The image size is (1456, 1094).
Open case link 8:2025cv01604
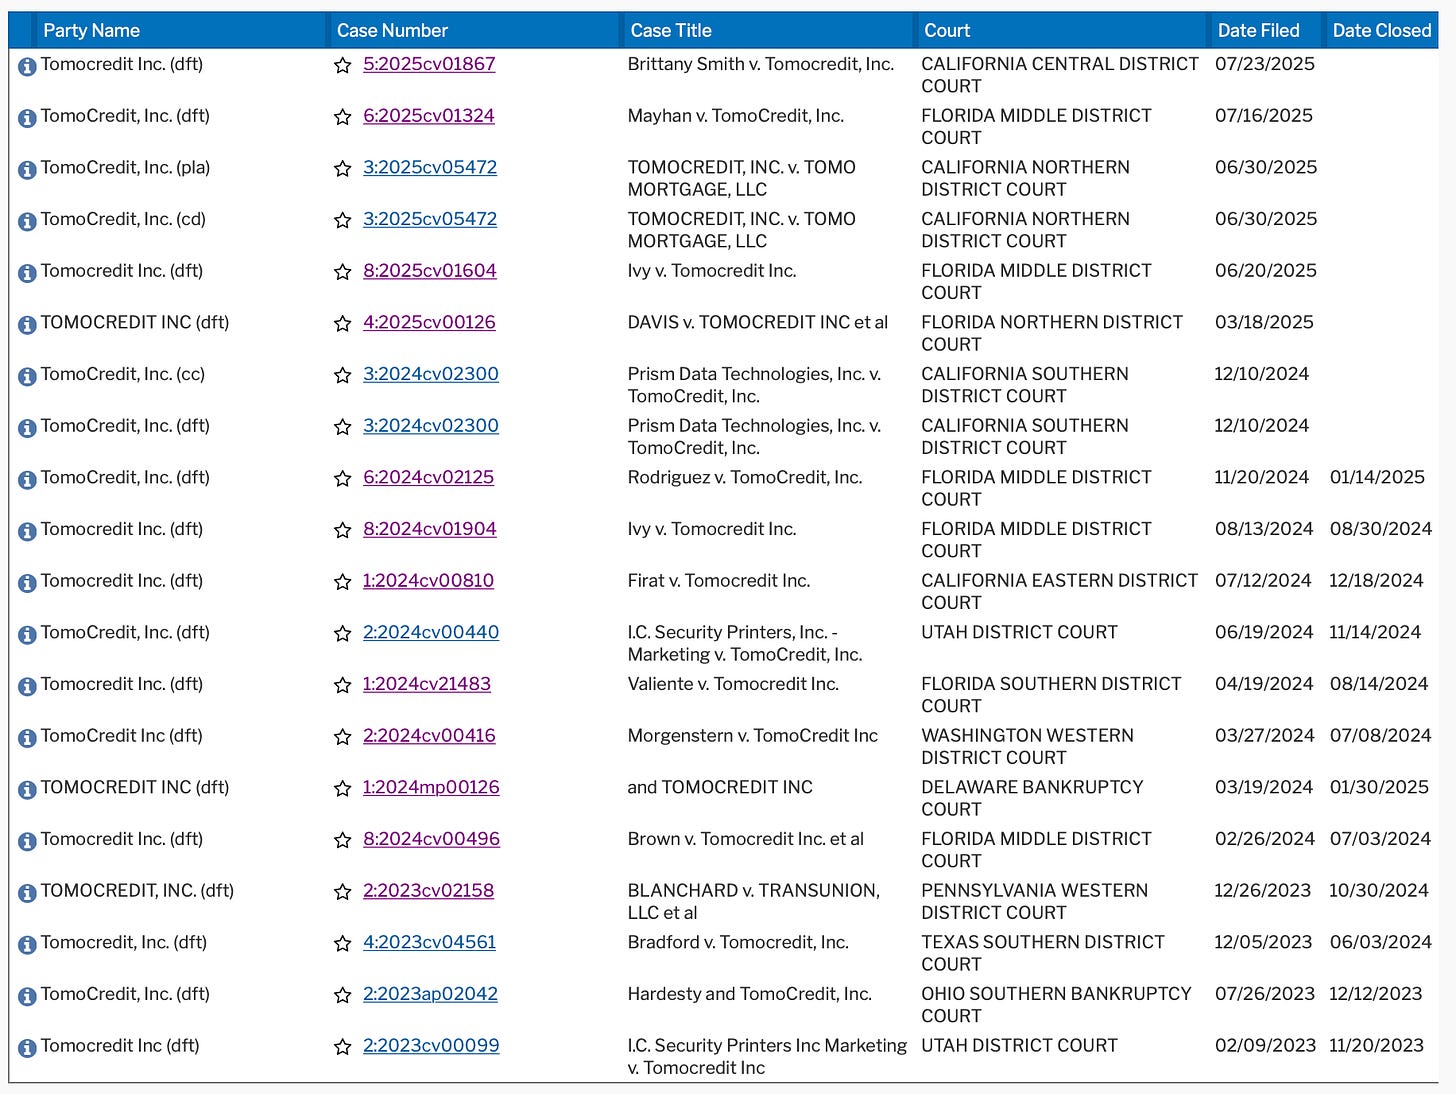pos(430,271)
